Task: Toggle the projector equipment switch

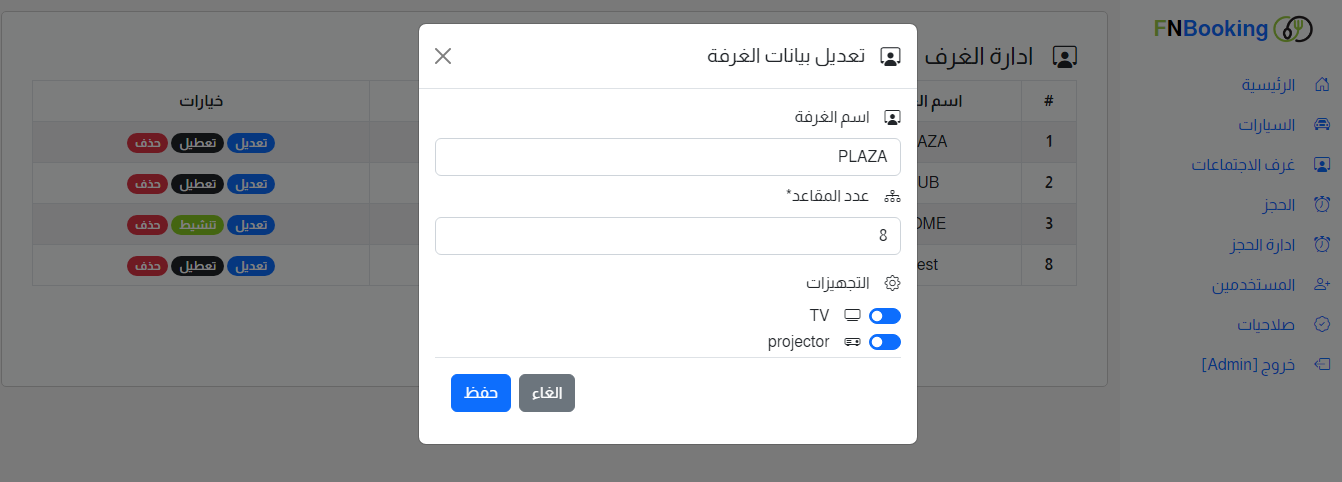Action: [885, 342]
